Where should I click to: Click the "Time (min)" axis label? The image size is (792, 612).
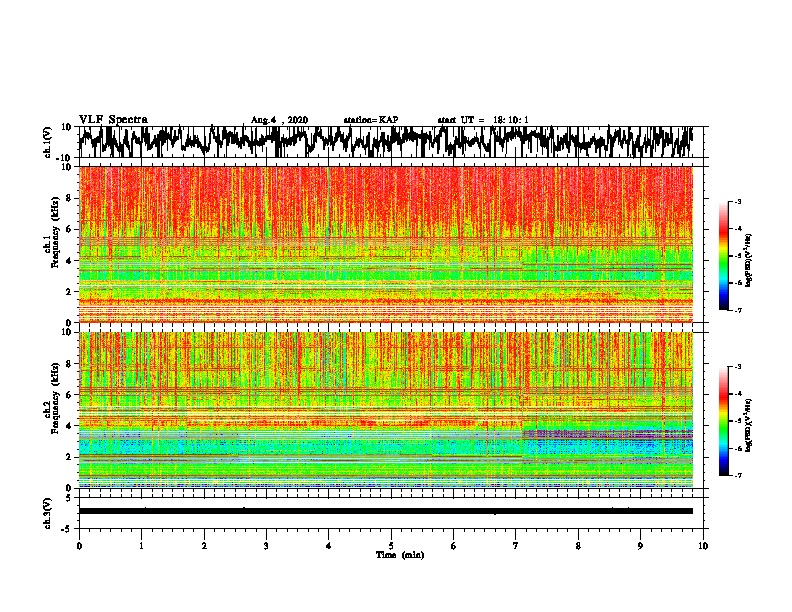pos(400,555)
